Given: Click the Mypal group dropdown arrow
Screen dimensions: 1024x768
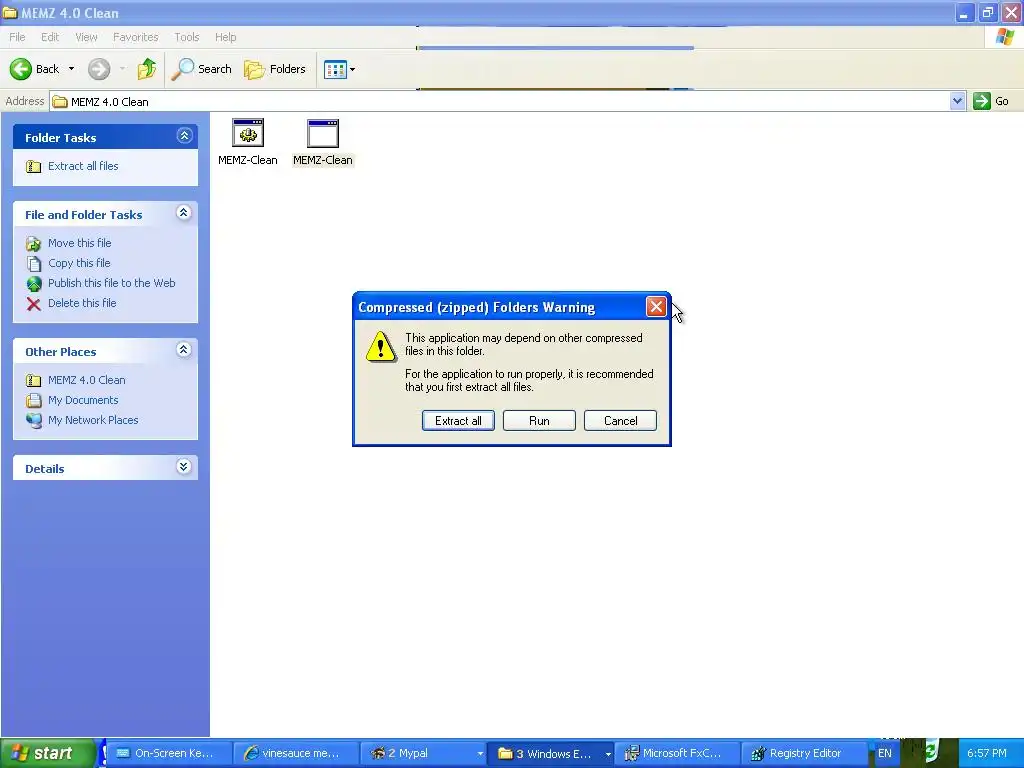Looking at the screenshot, I should tap(480, 754).
